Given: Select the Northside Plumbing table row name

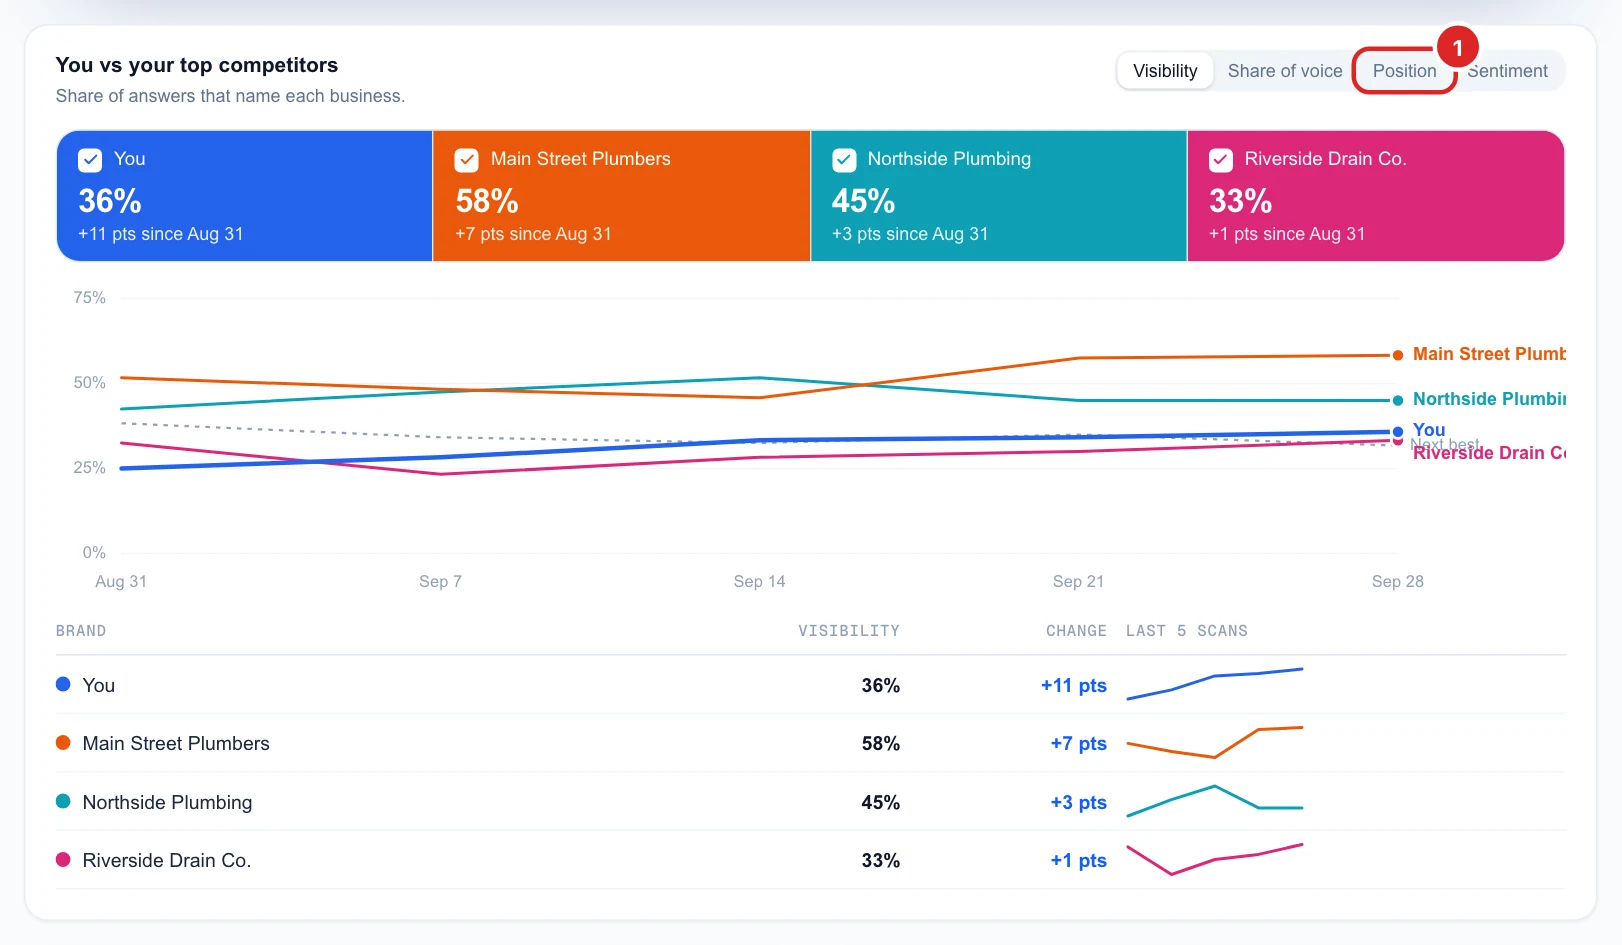Looking at the screenshot, I should [167, 802].
